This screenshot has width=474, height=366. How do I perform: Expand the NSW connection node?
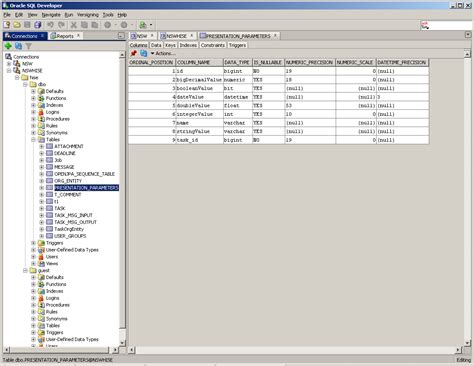pos(9,64)
